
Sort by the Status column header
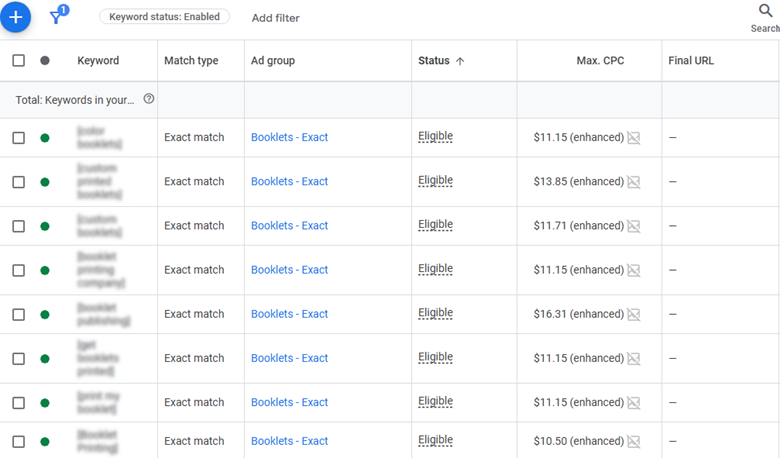pos(434,61)
